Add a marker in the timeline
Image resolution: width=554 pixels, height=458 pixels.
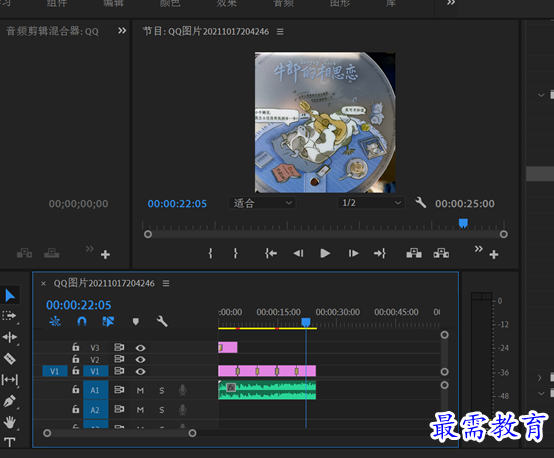tap(135, 321)
